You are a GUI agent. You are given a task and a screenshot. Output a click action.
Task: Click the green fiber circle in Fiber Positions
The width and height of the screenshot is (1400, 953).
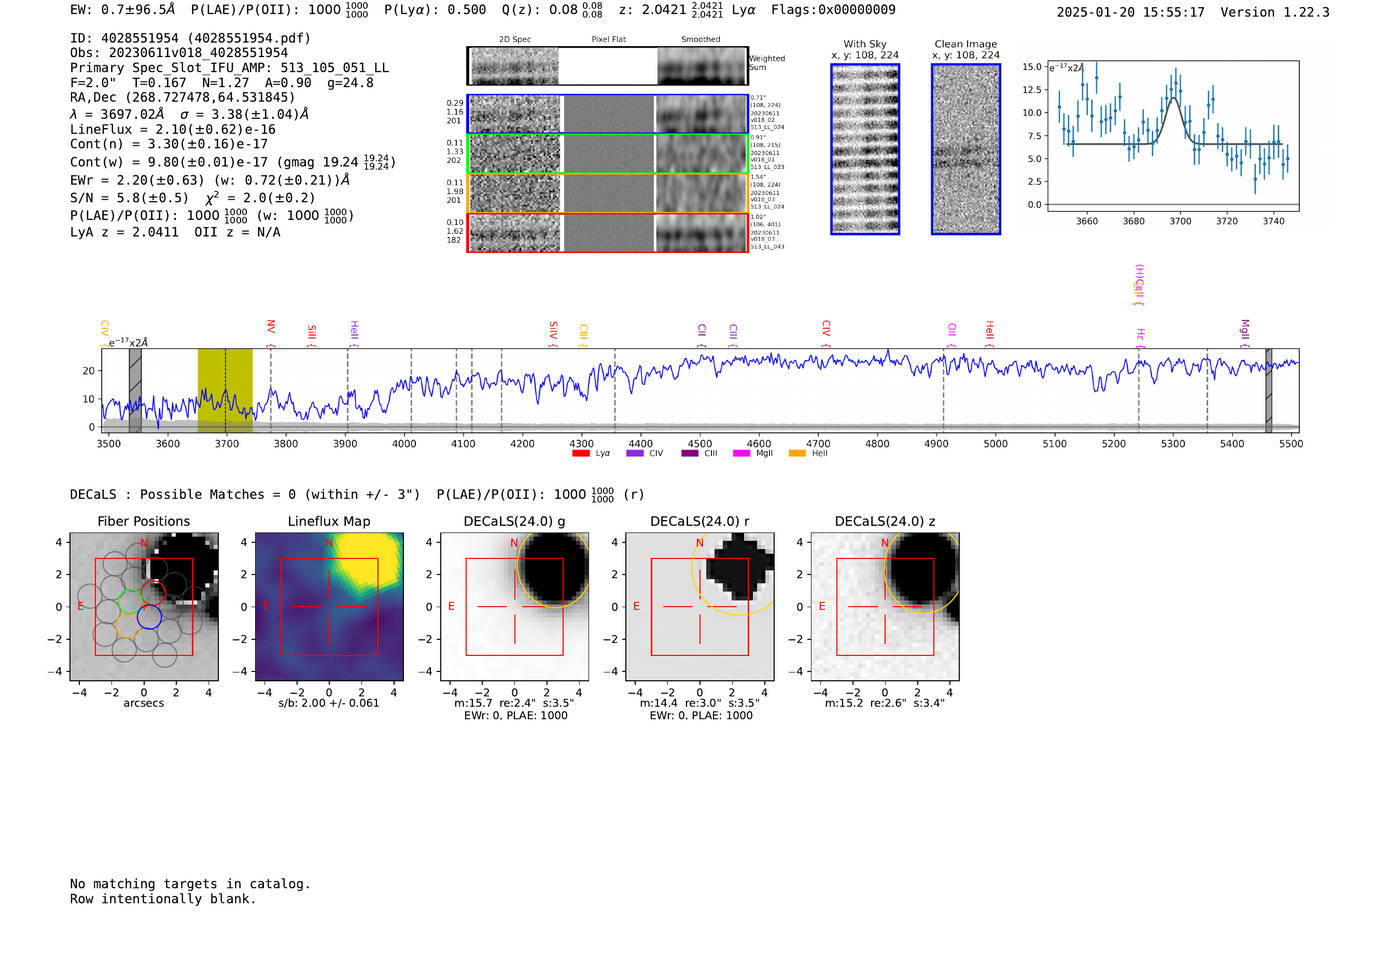tap(130, 601)
